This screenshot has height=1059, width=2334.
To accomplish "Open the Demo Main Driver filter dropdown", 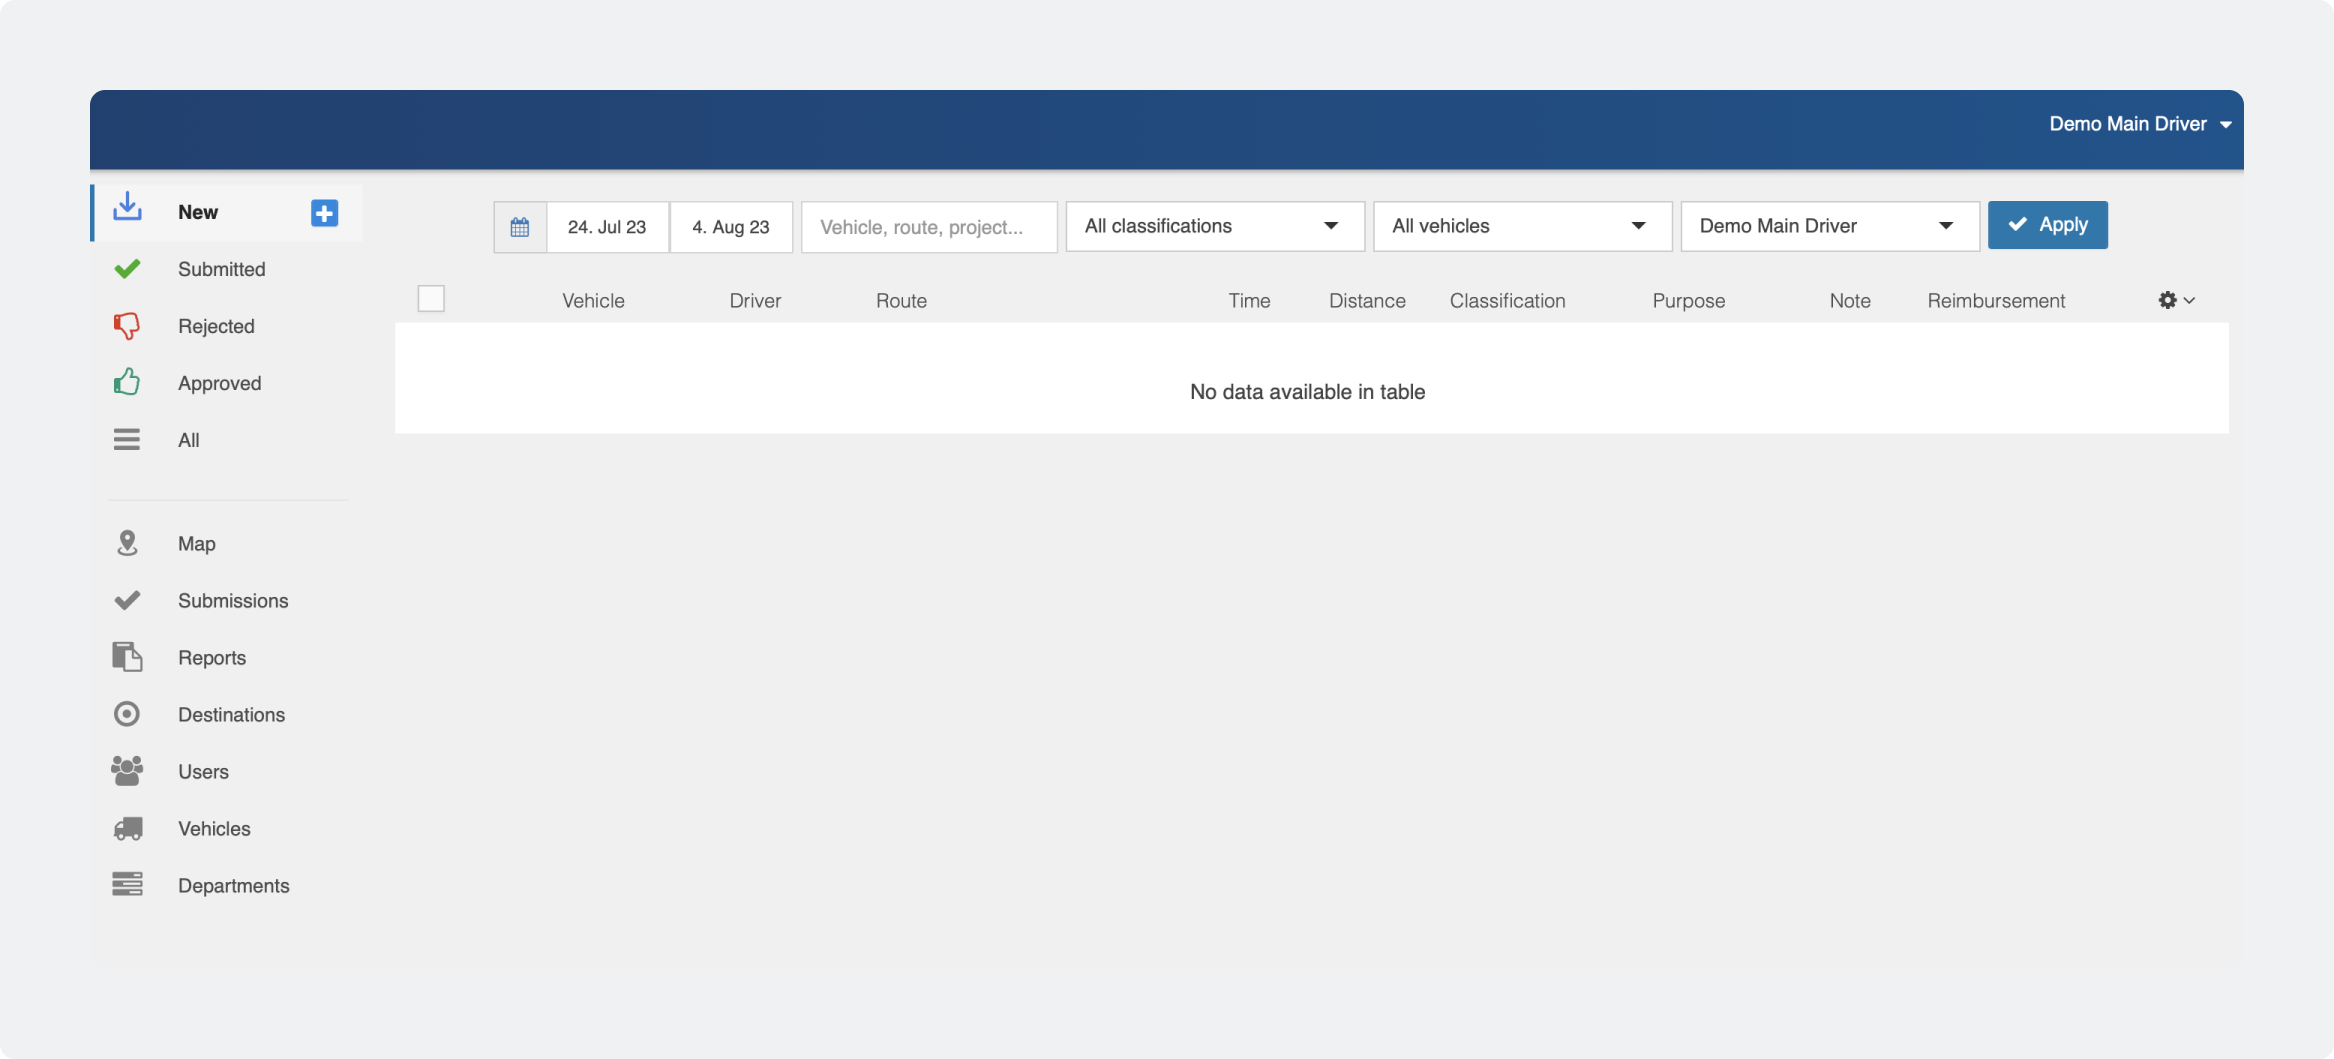I will [1828, 226].
